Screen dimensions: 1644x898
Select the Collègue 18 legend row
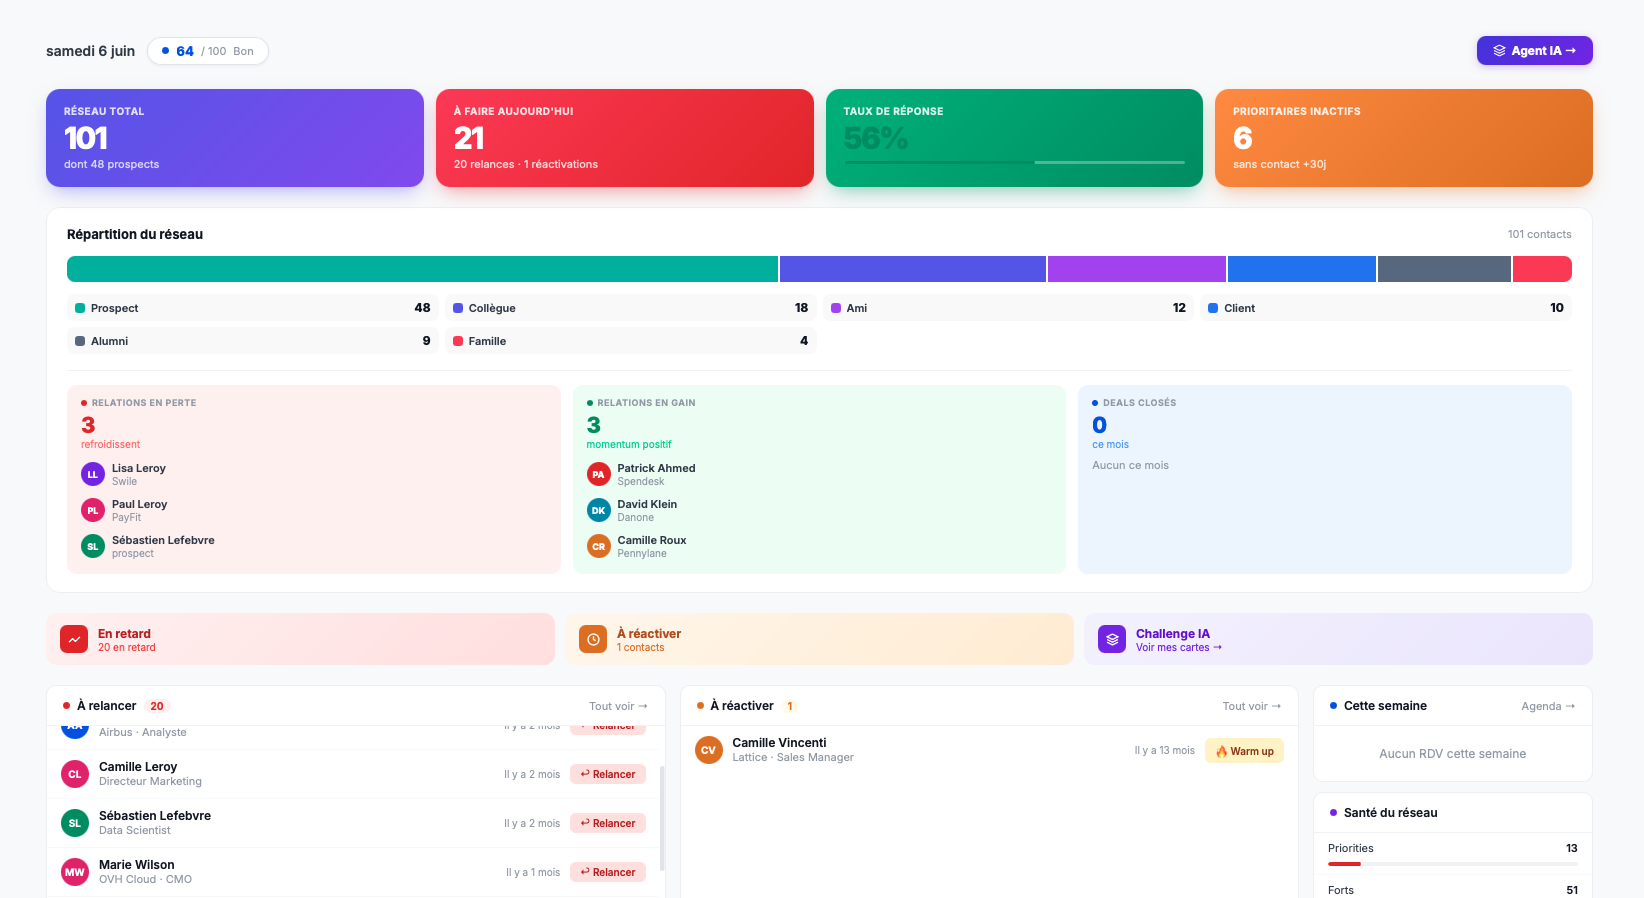click(x=631, y=308)
